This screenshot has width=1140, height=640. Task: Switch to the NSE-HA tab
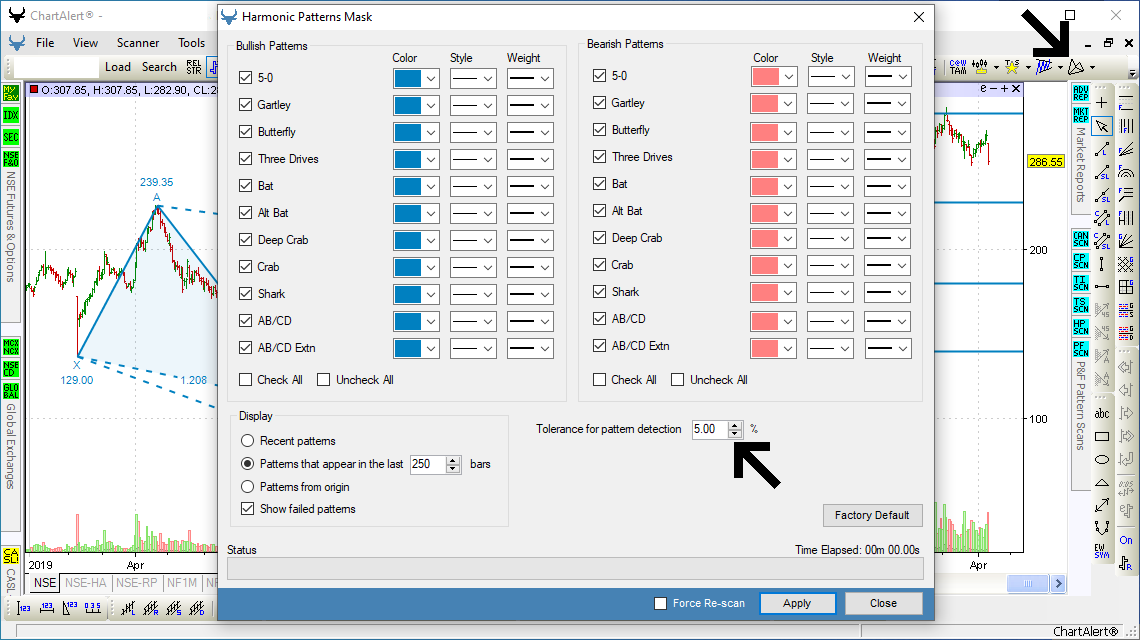coord(86,583)
